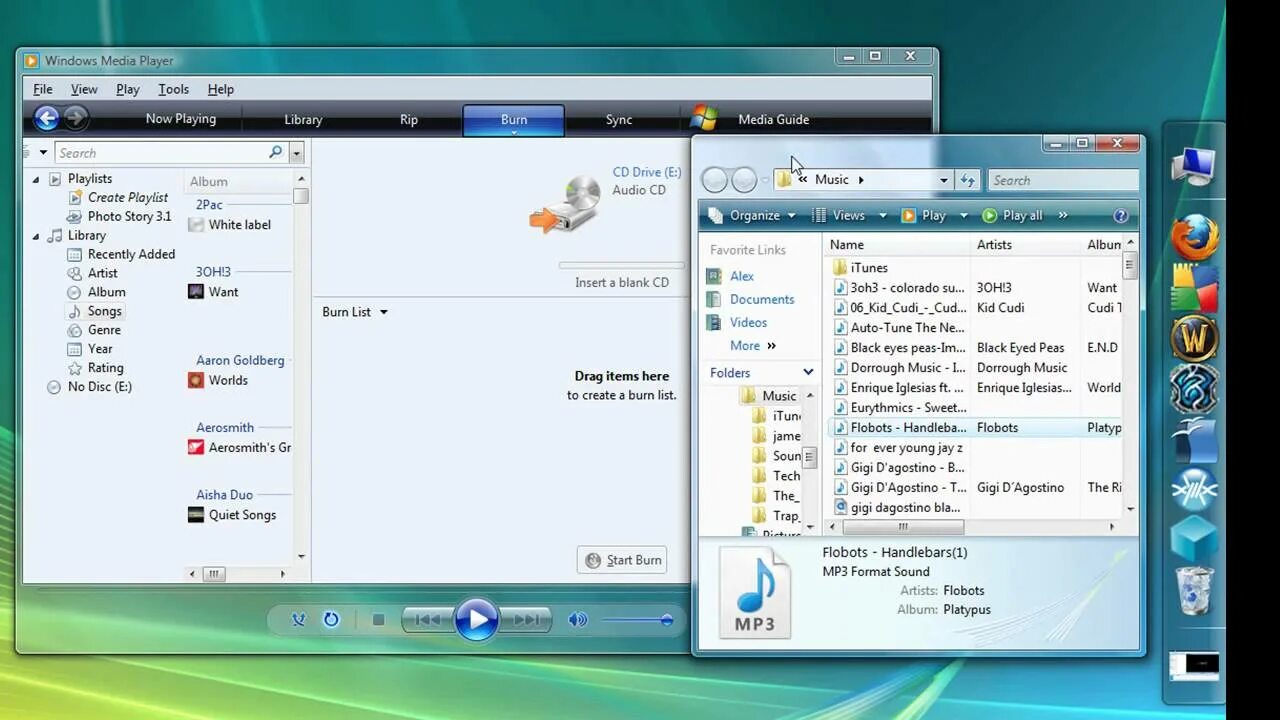Click the Media Player search magnifier icon

(276, 152)
